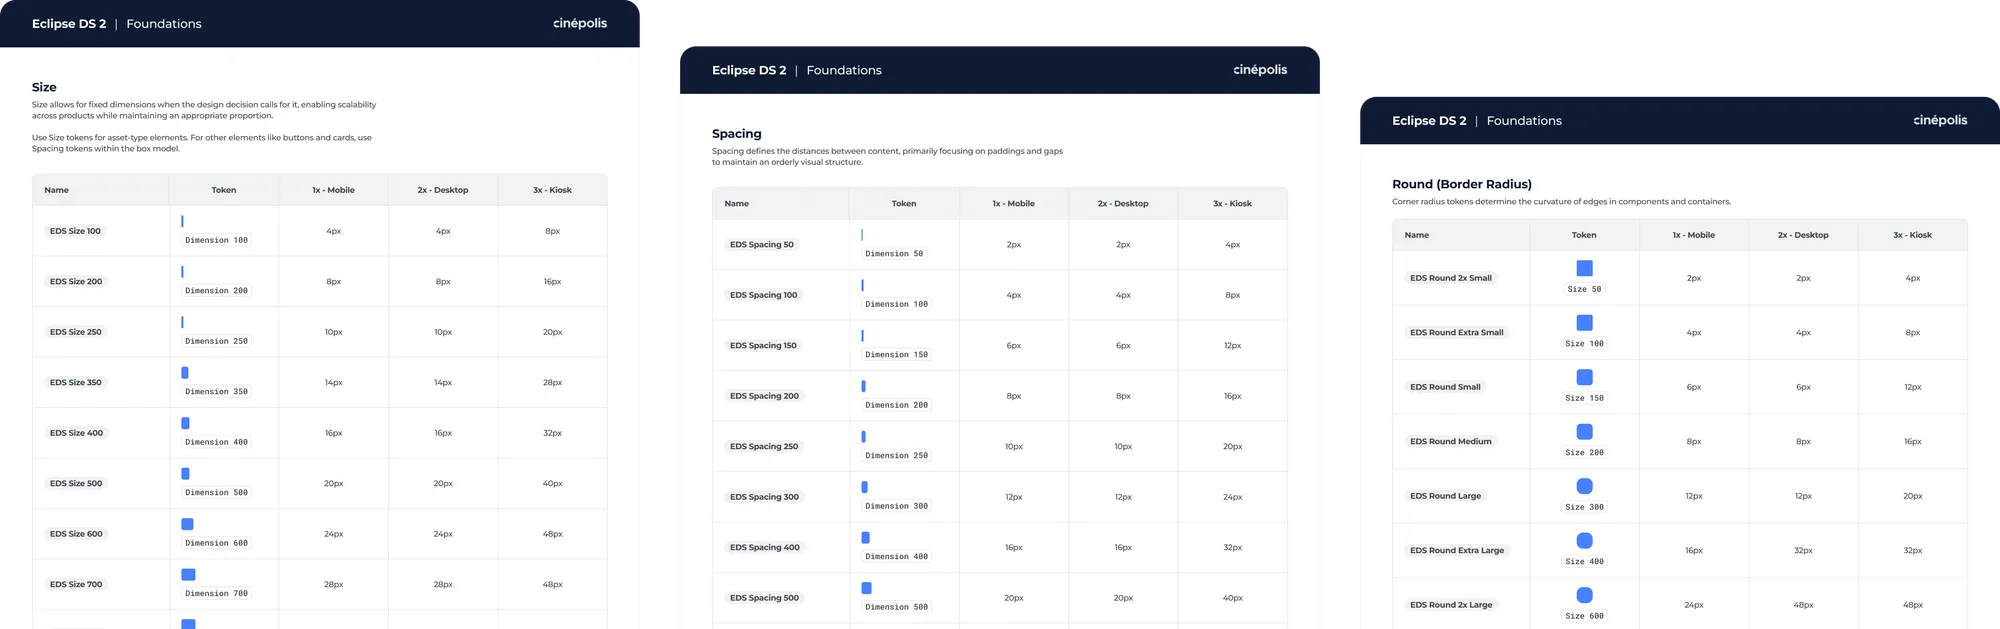Click the 3x - Kiosk column header in Size table
The width and height of the screenshot is (2000, 629).
click(x=552, y=190)
